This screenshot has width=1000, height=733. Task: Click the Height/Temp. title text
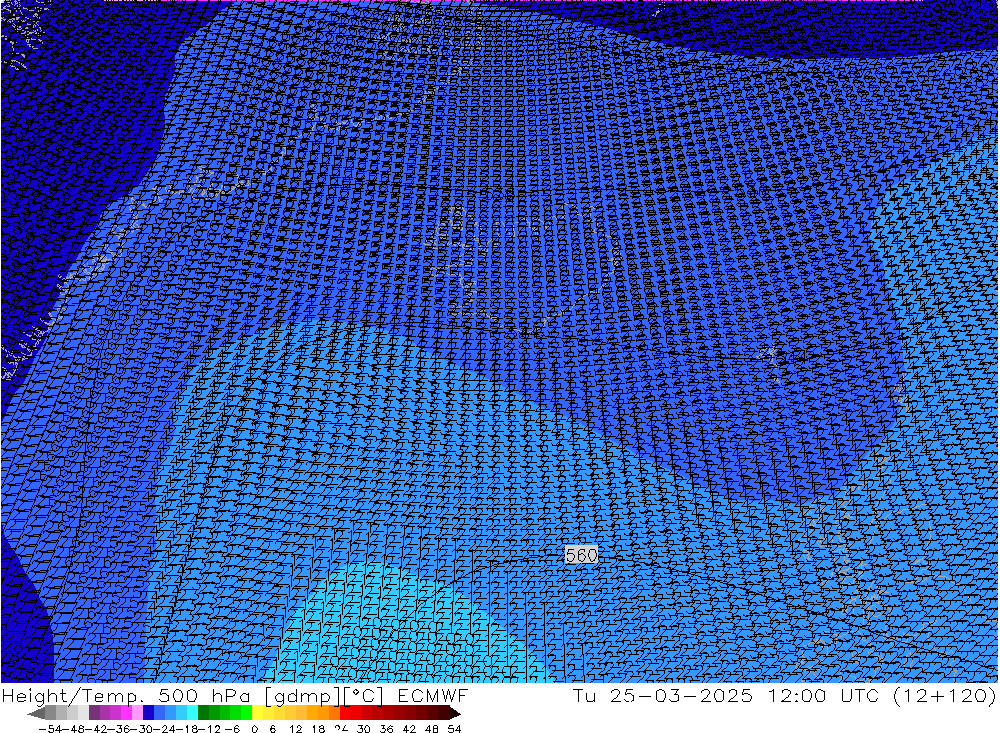click(72, 696)
